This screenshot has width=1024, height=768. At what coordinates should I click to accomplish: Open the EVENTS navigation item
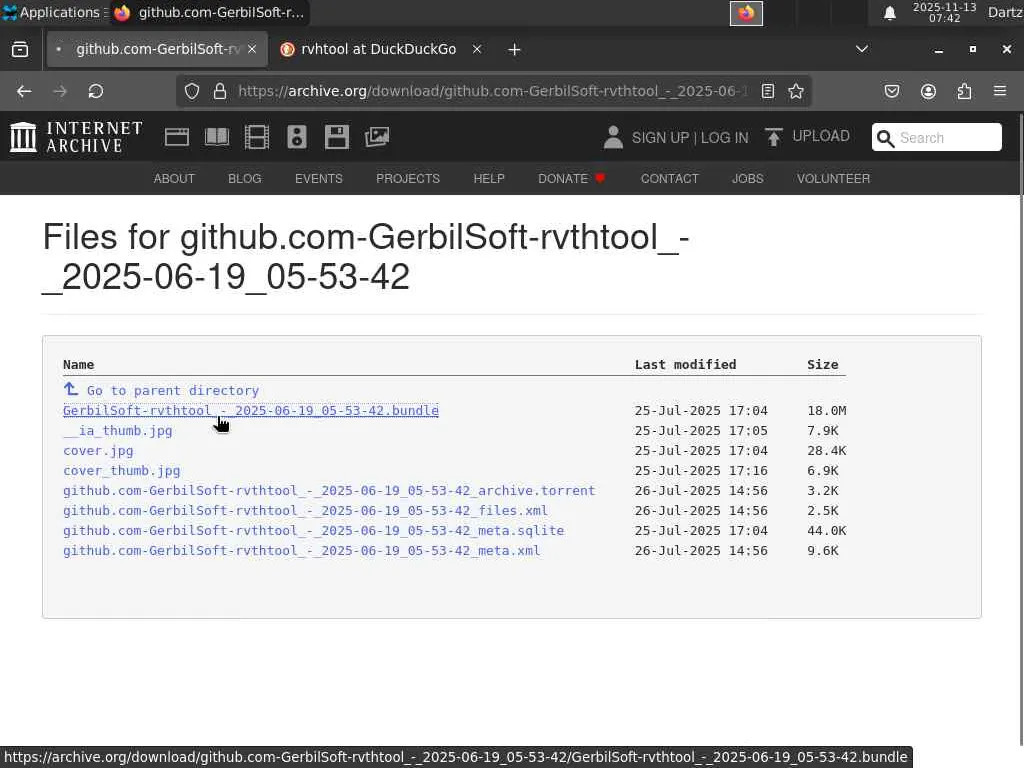click(319, 178)
